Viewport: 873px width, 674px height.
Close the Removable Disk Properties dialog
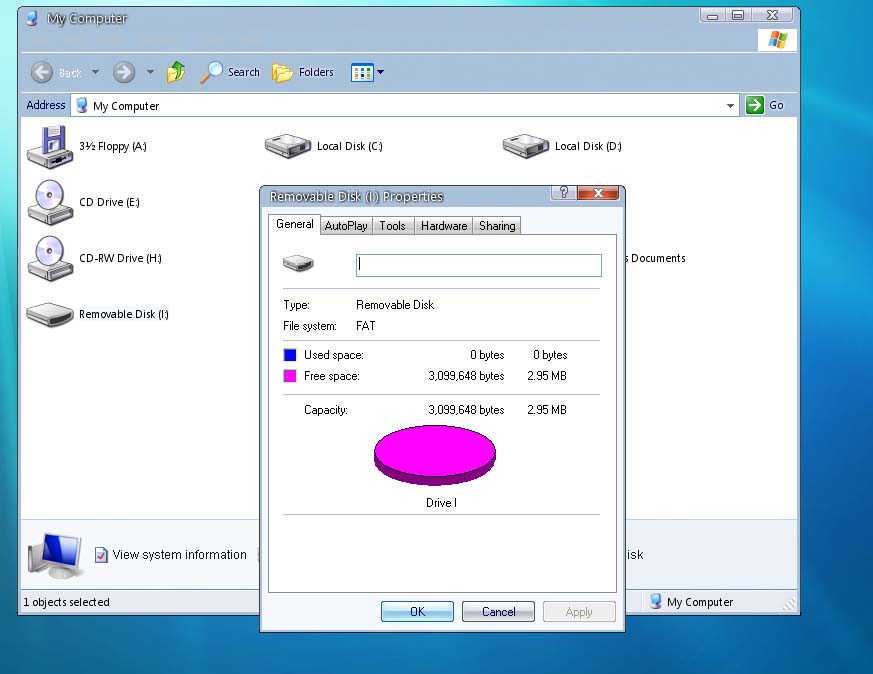click(x=598, y=193)
